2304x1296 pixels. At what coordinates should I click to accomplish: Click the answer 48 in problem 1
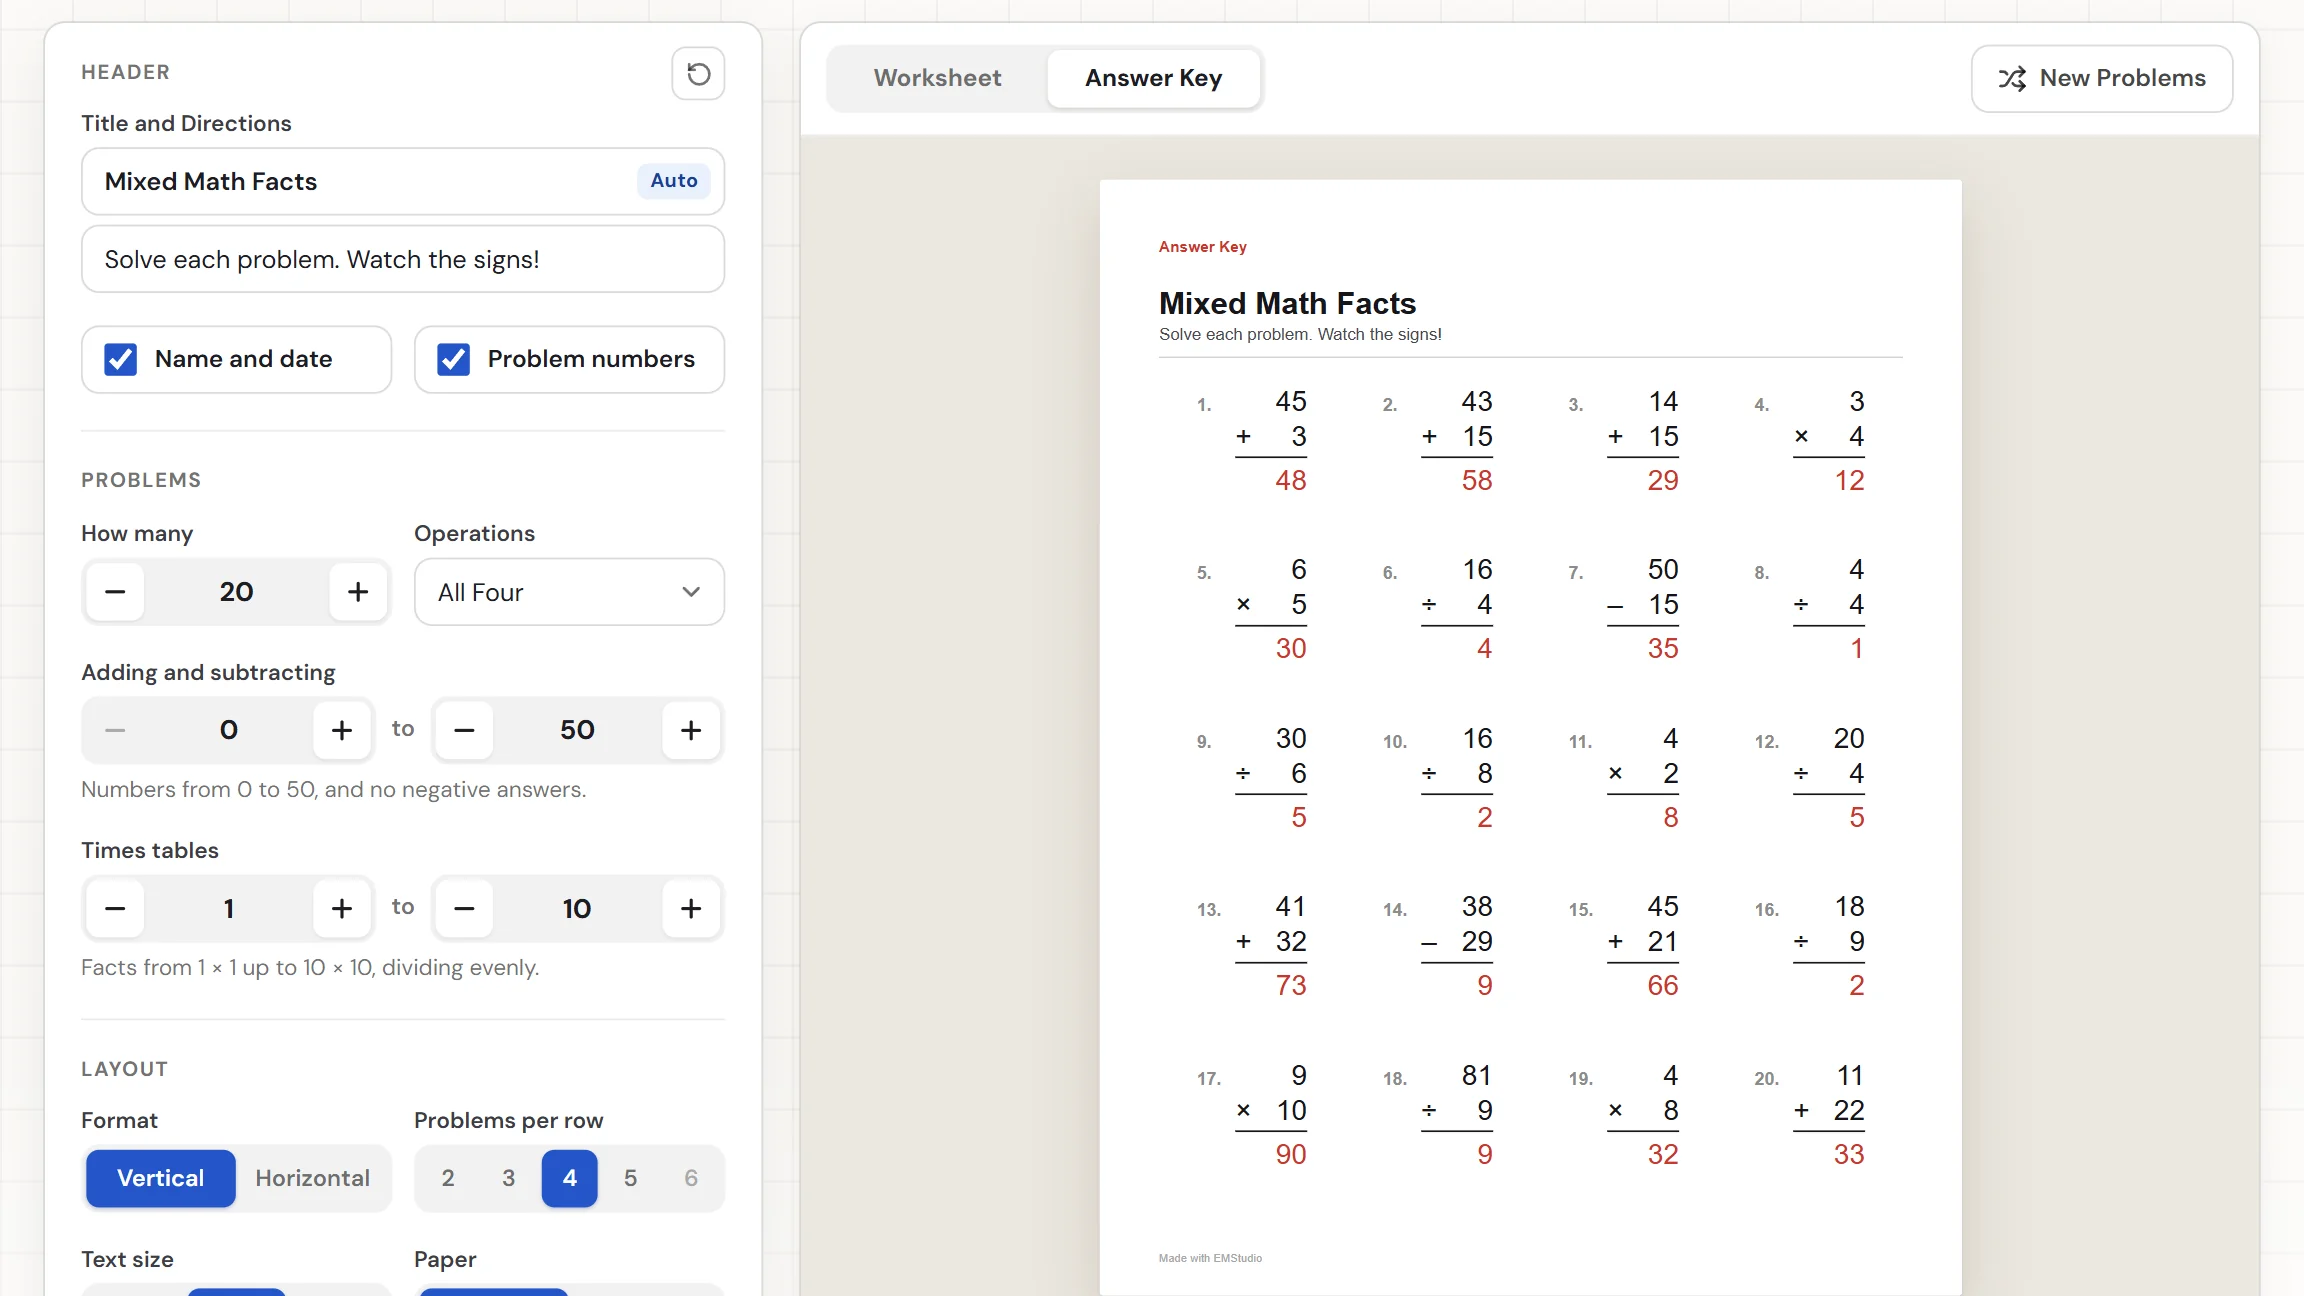(1291, 481)
